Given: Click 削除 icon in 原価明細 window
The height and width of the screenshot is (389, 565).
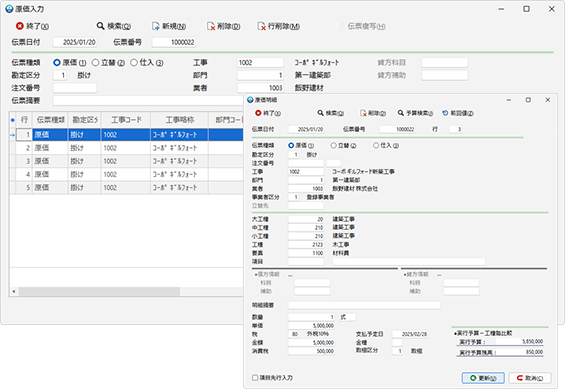Looking at the screenshot, I should click(x=364, y=113).
